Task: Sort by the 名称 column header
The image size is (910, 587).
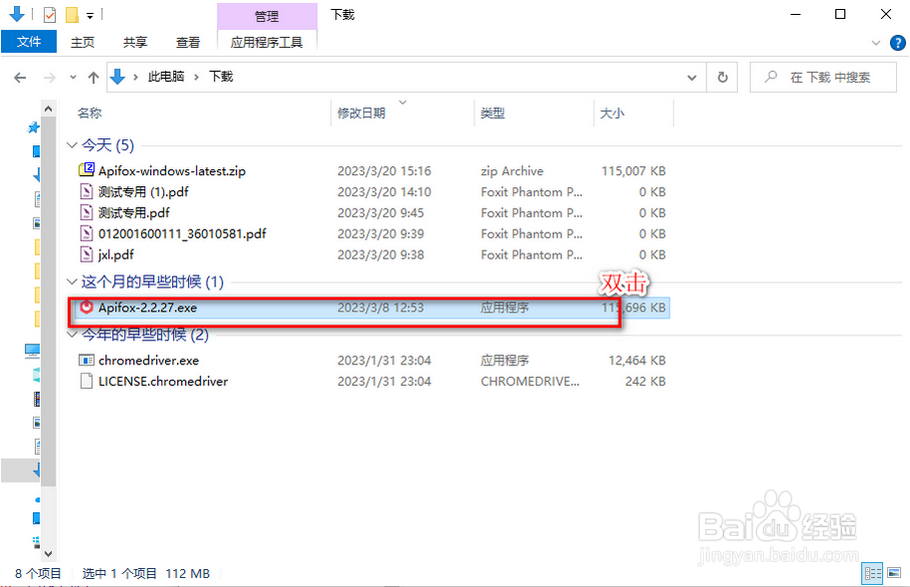Action: click(89, 113)
